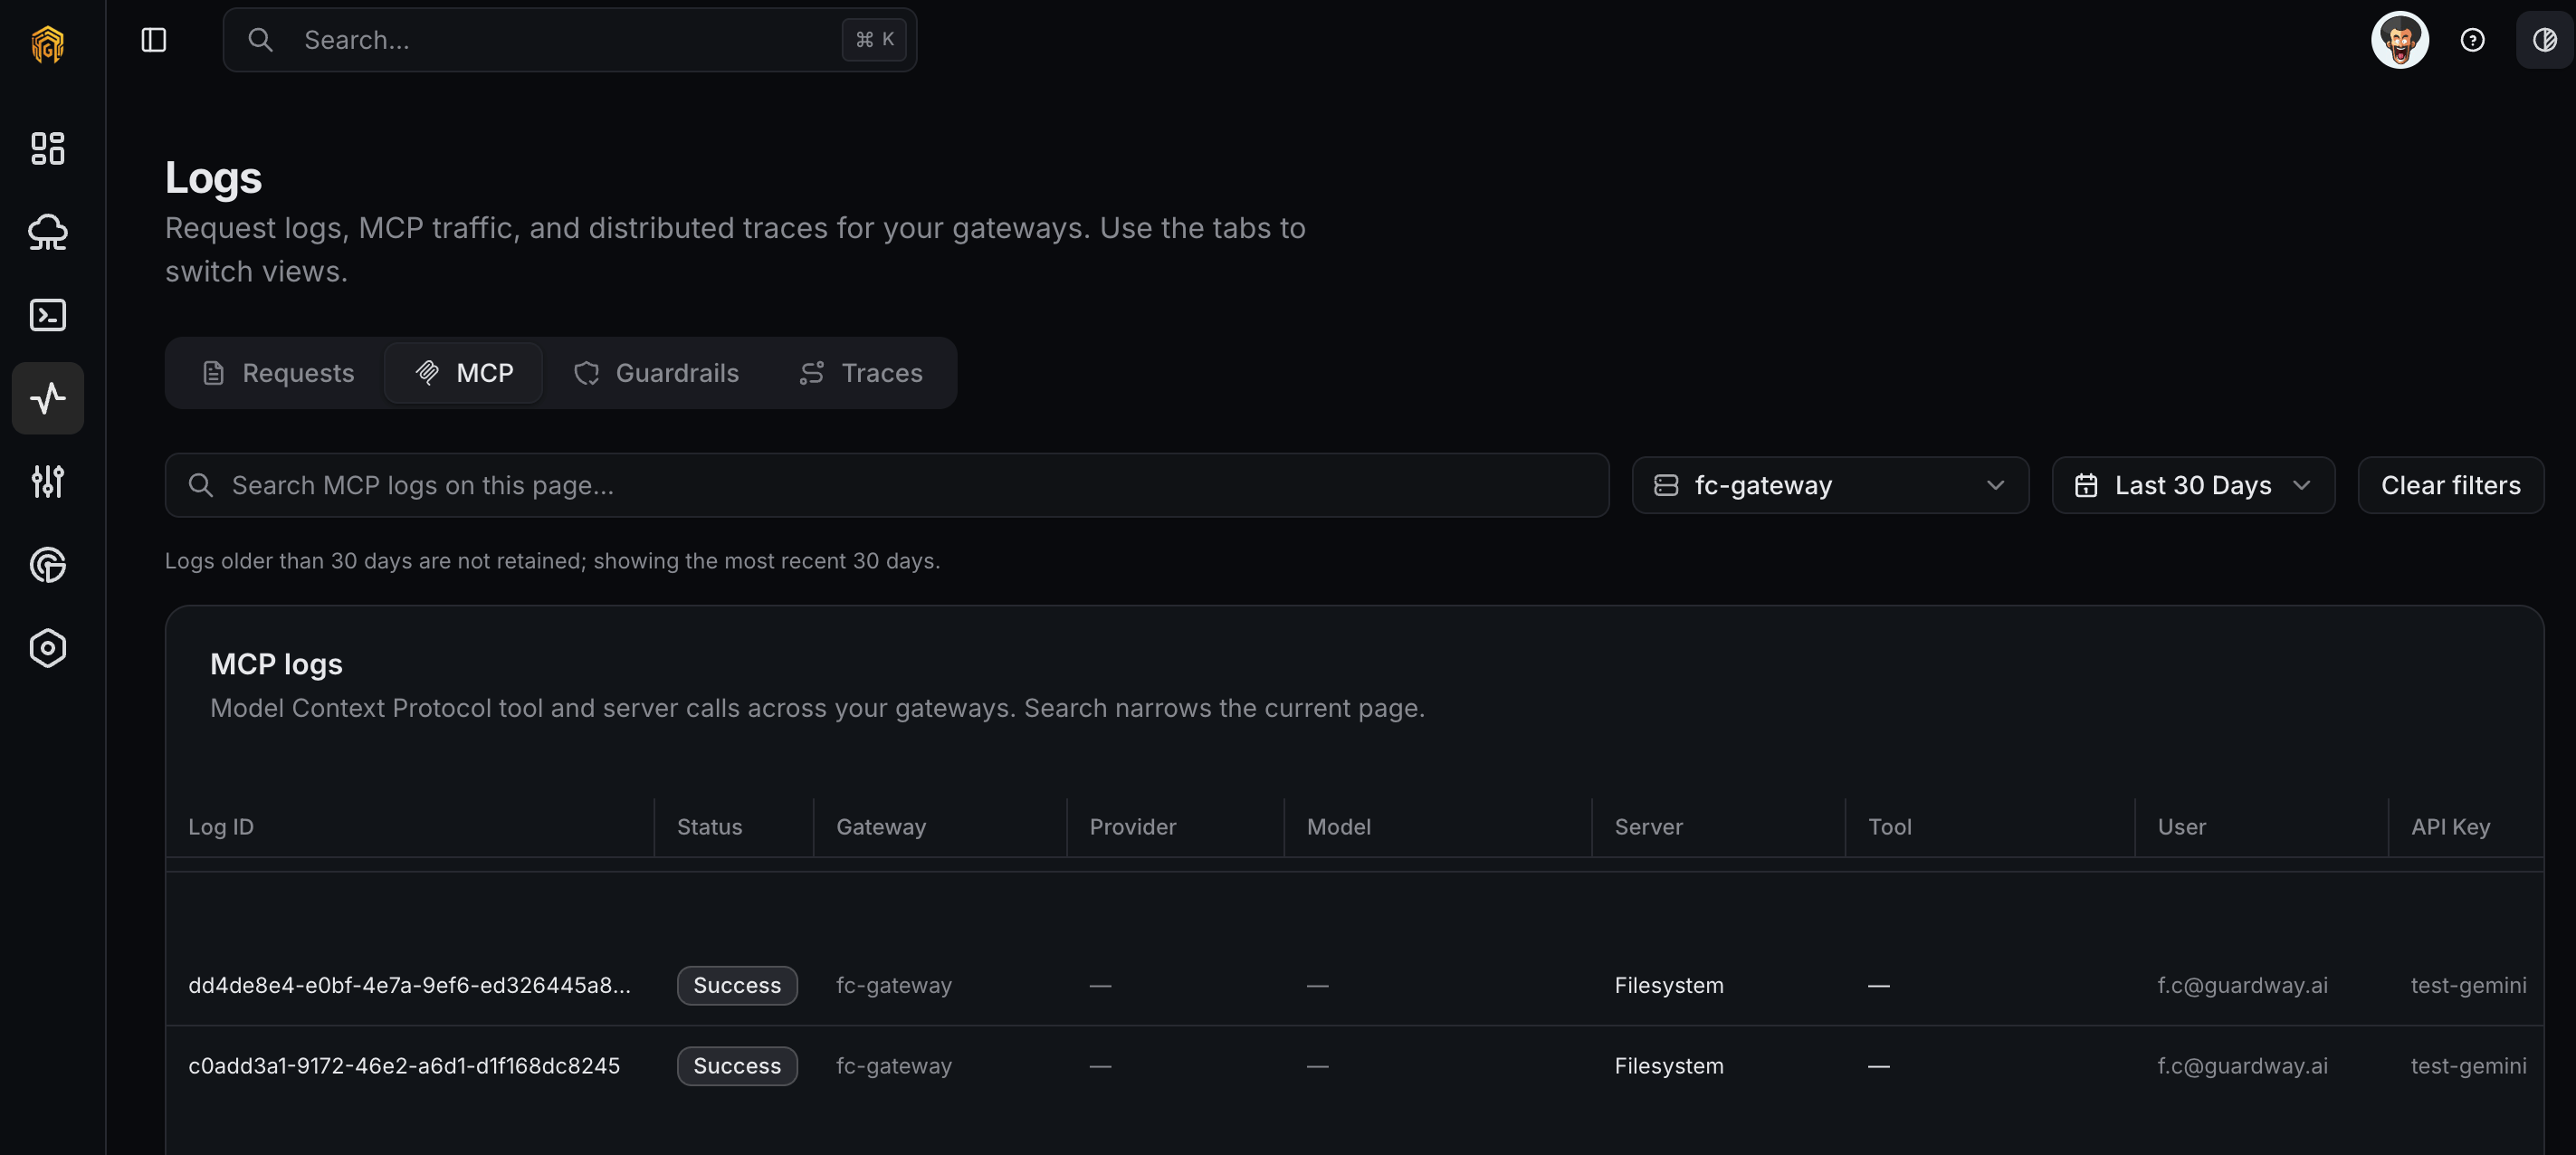Viewport: 2576px width, 1155px height.
Task: Open the Last 30 Days dropdown
Action: pos(2193,485)
